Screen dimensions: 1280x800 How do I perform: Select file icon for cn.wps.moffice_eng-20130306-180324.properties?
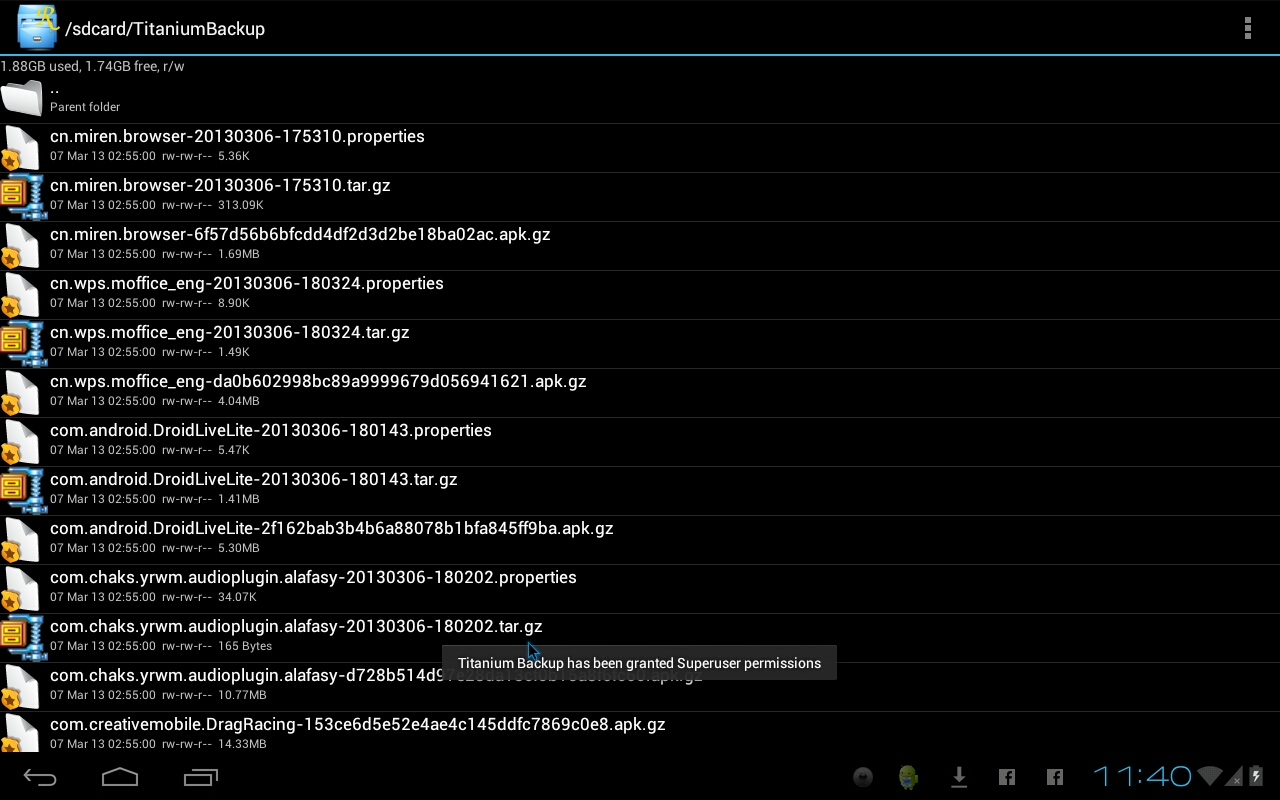click(21, 295)
